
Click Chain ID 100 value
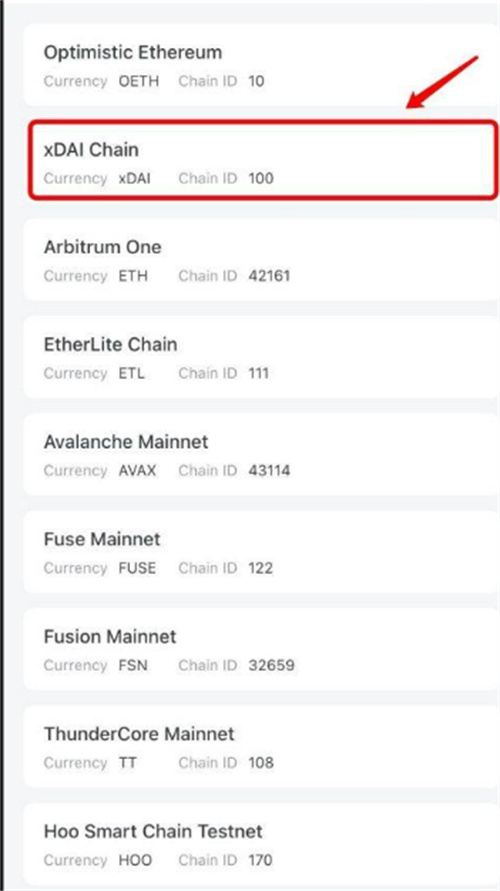261,178
